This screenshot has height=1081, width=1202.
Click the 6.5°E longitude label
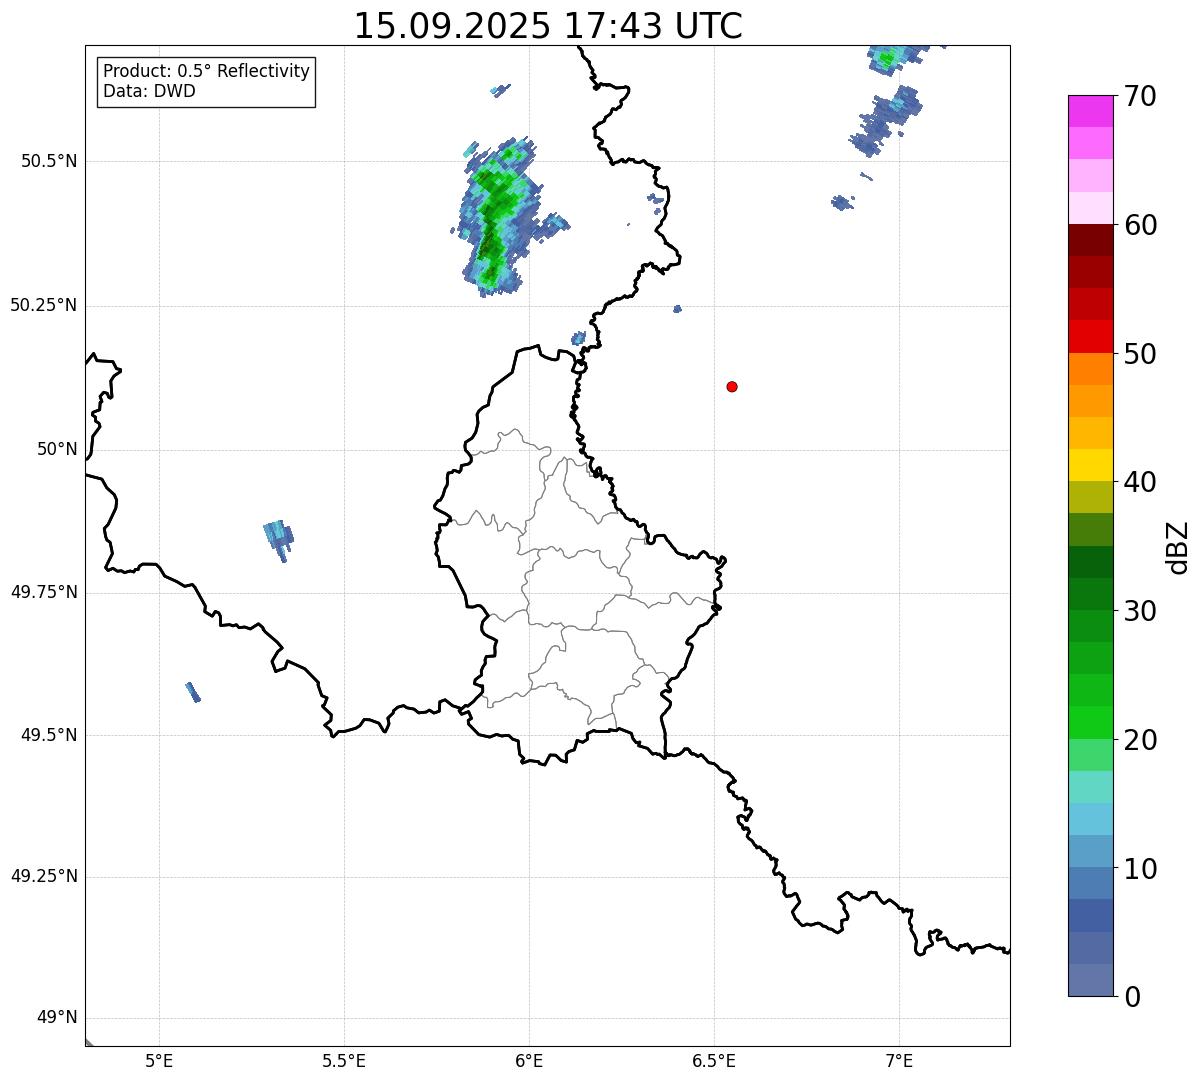pyautogui.click(x=714, y=1060)
